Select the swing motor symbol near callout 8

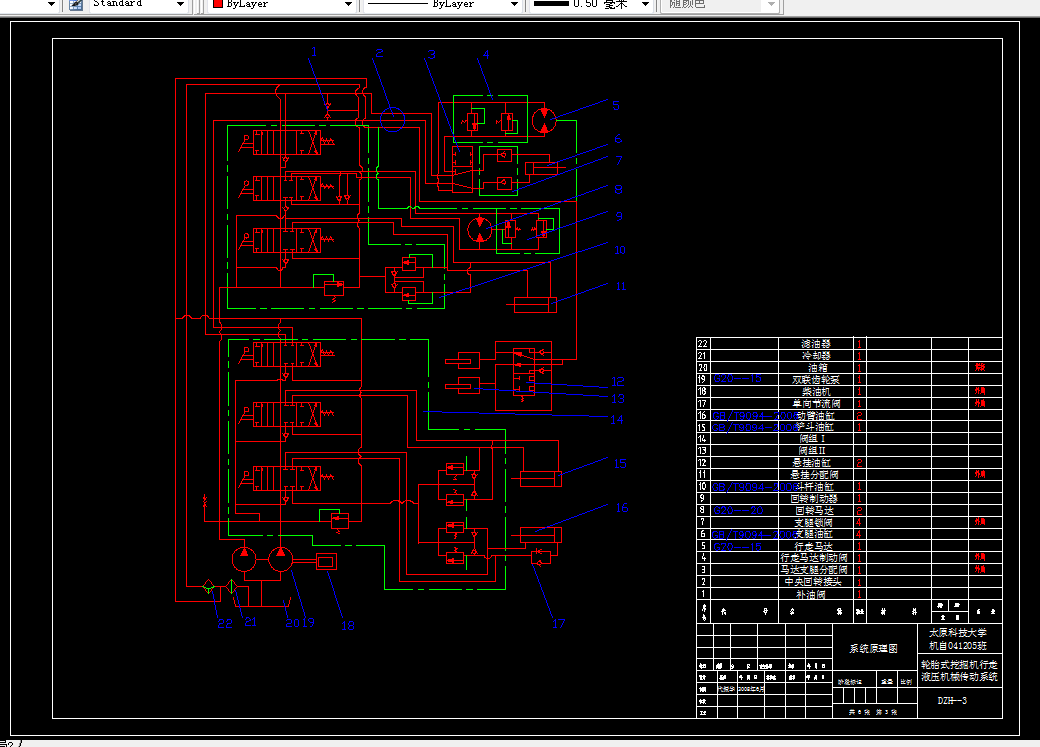[480, 230]
